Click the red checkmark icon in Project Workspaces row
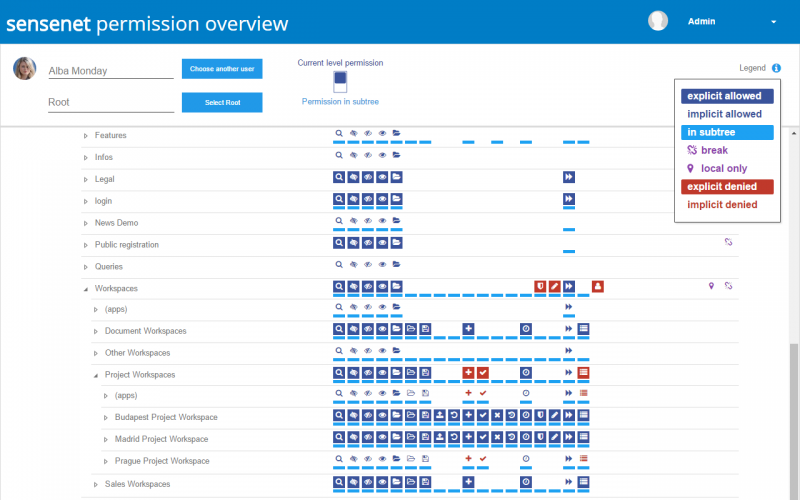Screen dimensions: 800x500 (483, 373)
